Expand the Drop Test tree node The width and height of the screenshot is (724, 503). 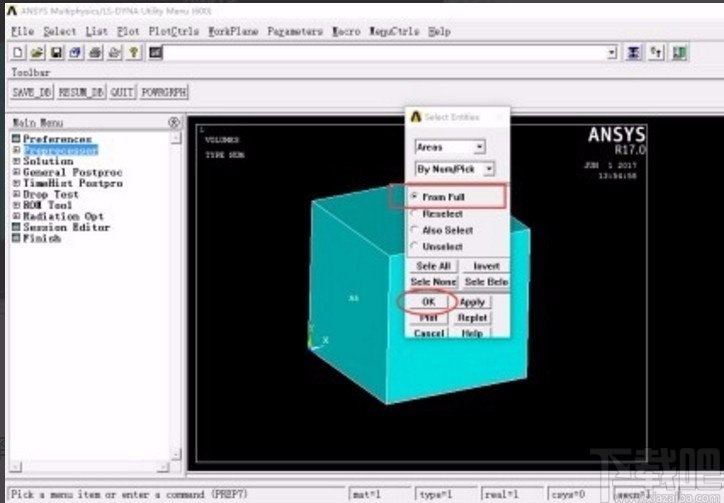pyautogui.click(x=16, y=194)
